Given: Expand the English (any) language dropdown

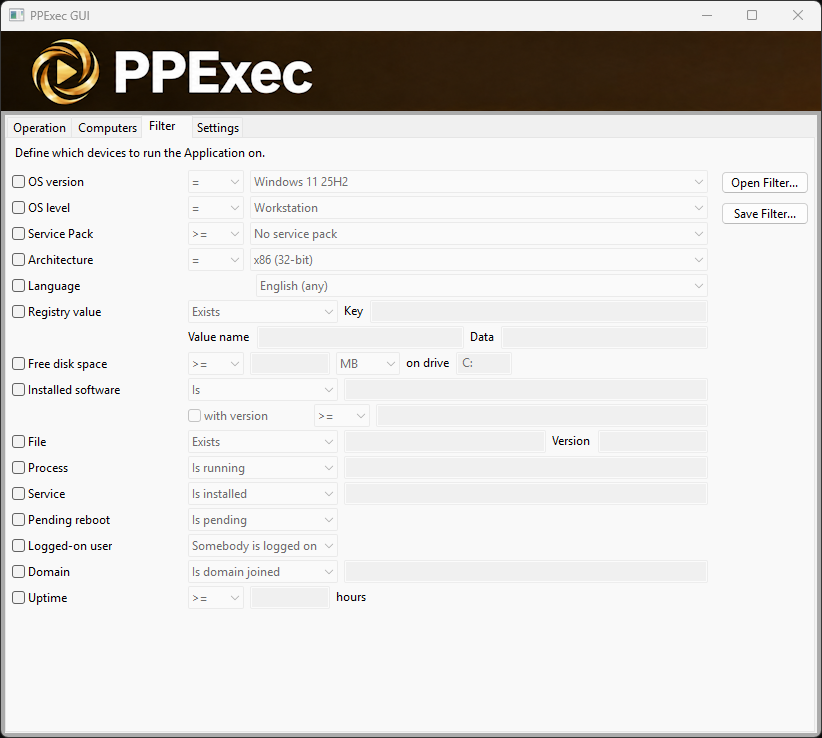Looking at the screenshot, I should [482, 286].
